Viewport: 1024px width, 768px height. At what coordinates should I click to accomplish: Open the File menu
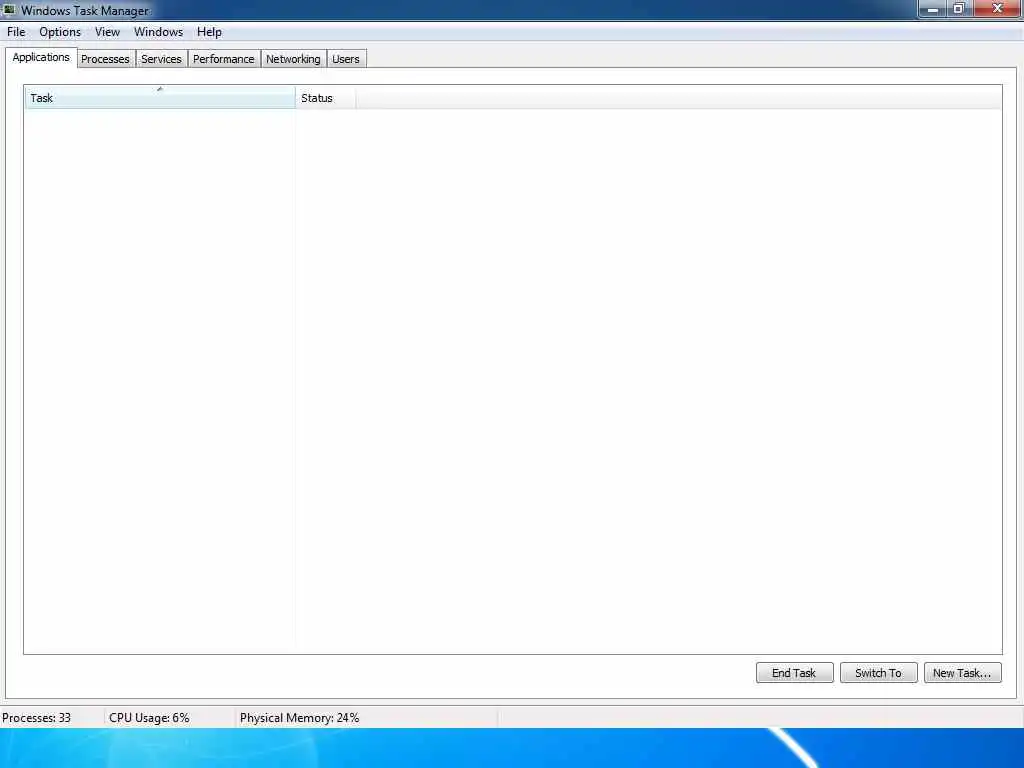16,32
